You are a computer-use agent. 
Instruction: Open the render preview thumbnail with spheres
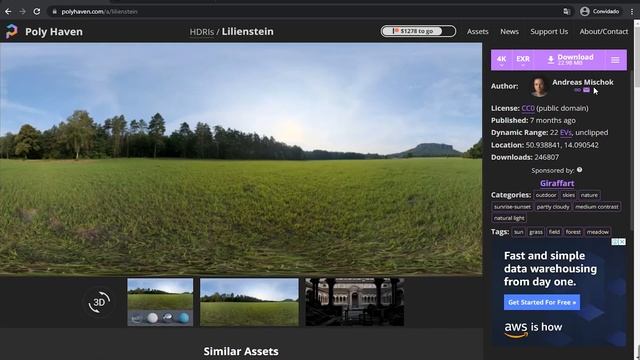click(160, 302)
